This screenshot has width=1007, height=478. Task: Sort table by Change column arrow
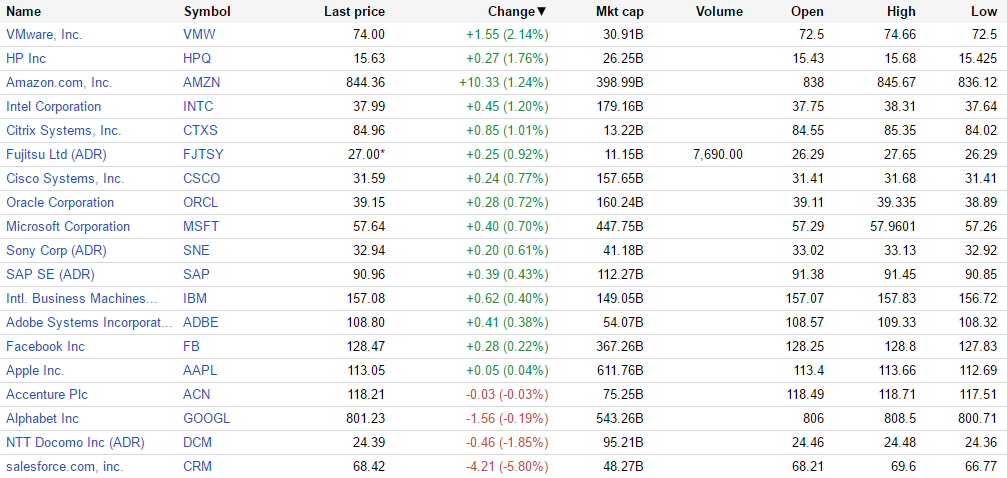point(542,12)
